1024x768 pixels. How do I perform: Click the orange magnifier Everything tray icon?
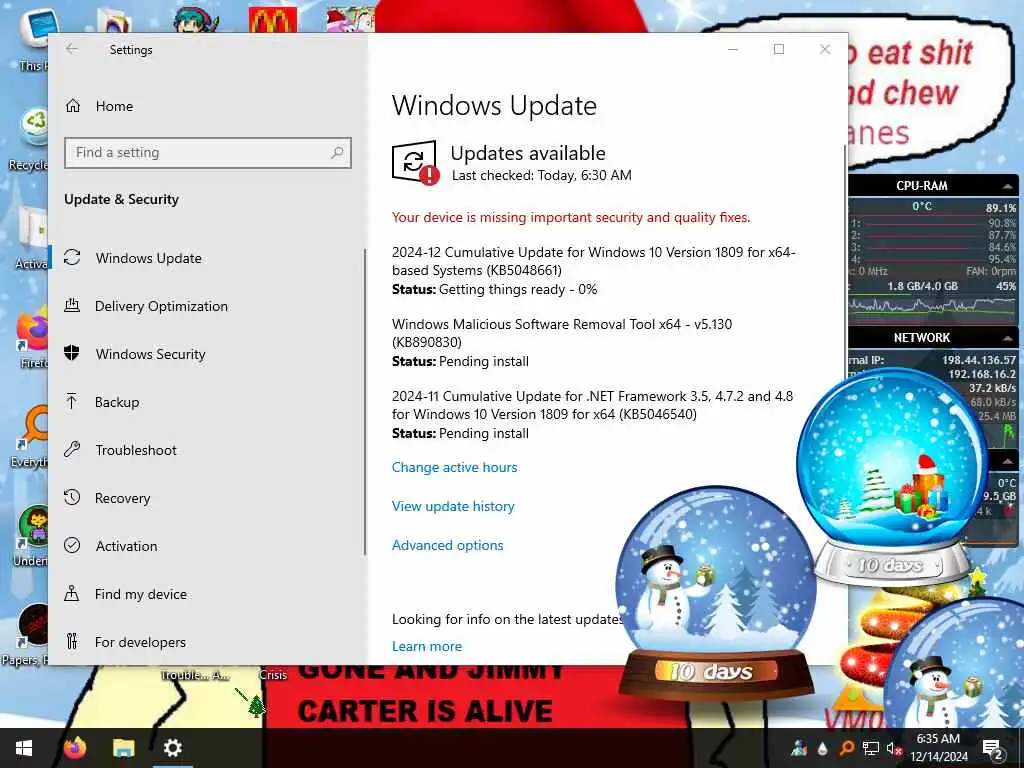point(846,748)
